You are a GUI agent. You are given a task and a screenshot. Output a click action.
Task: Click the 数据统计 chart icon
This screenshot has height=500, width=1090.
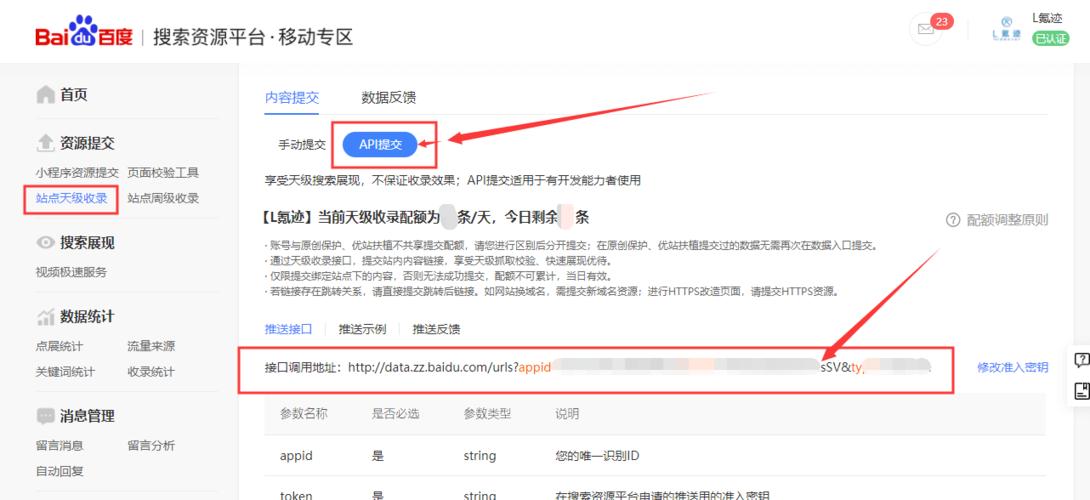pyautogui.click(x=45, y=317)
